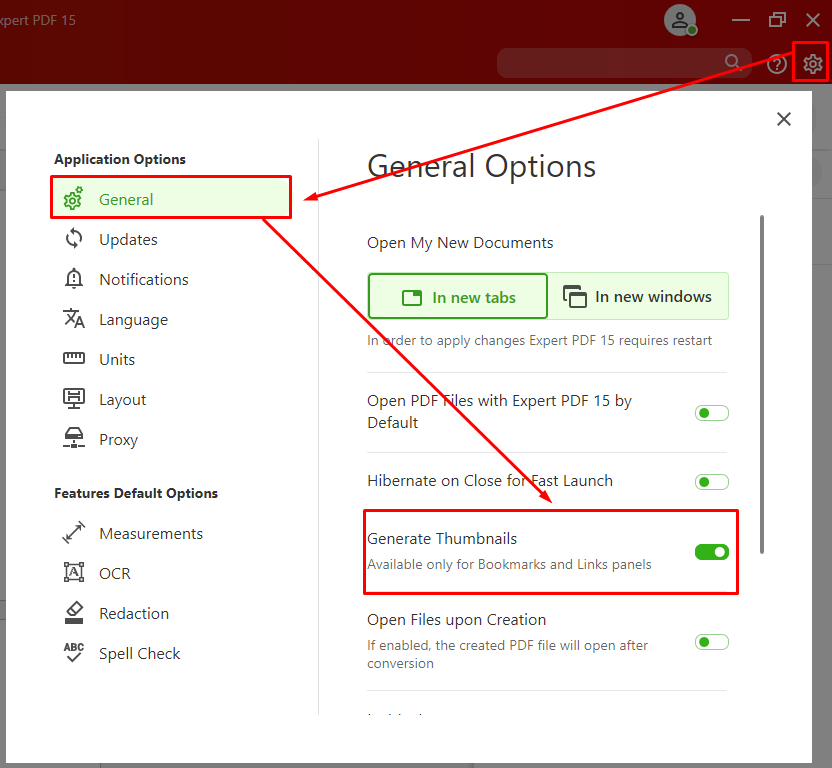The image size is (832, 768).
Task: Disable the Generate Thumbnails switch
Action: (x=712, y=552)
